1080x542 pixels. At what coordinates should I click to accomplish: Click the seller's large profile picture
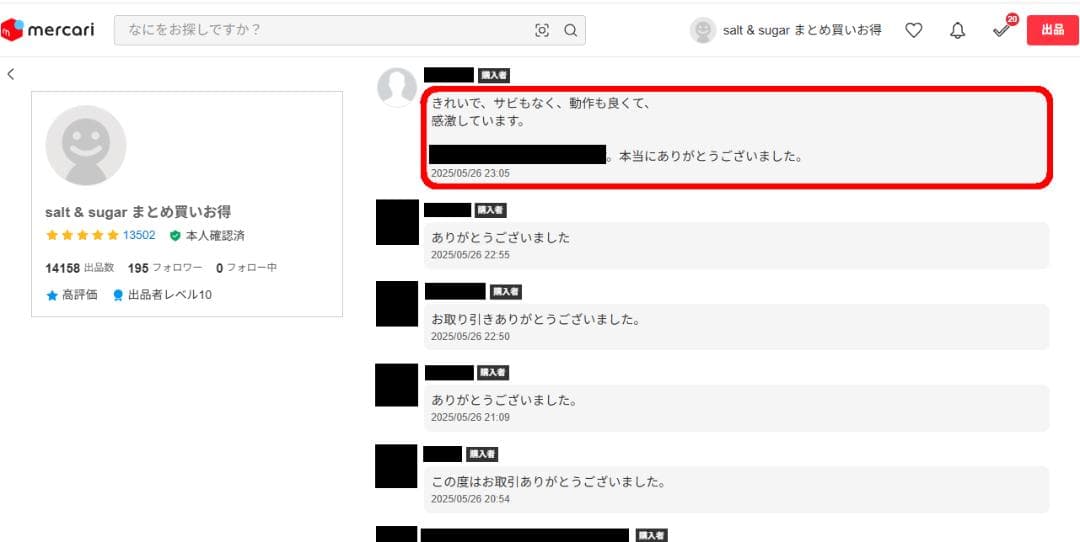(x=86, y=145)
